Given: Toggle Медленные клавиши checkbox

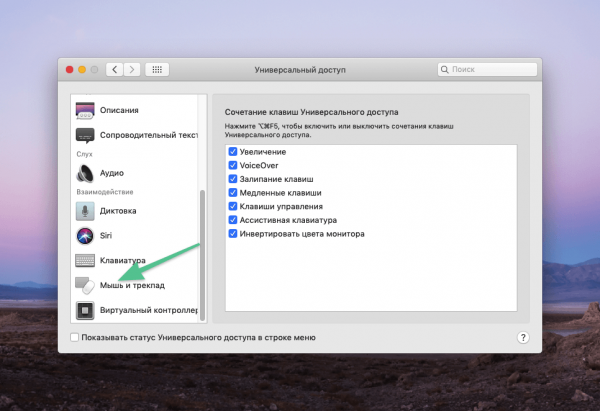Looking at the screenshot, I should tap(233, 192).
